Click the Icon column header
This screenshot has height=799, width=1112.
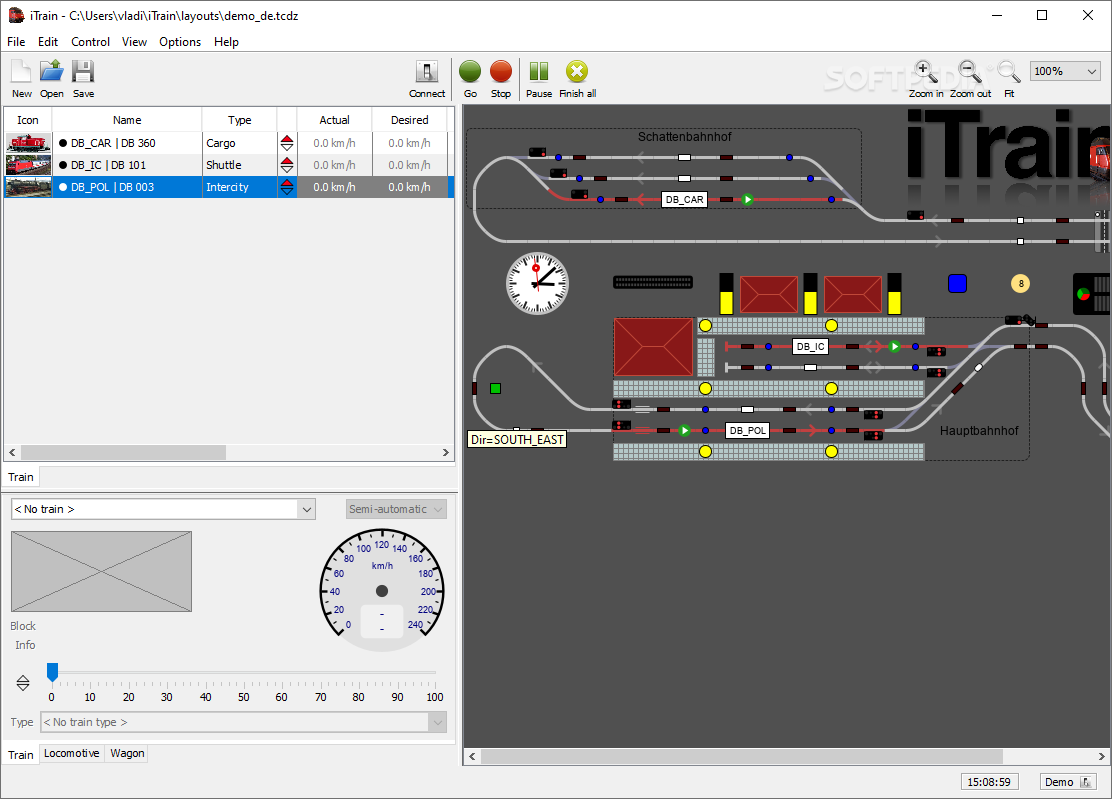[x=28, y=120]
